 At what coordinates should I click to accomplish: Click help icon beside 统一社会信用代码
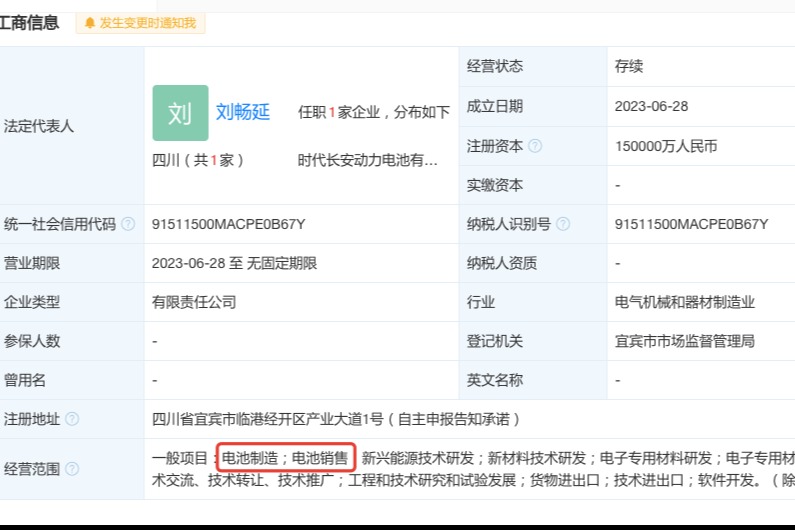128,224
